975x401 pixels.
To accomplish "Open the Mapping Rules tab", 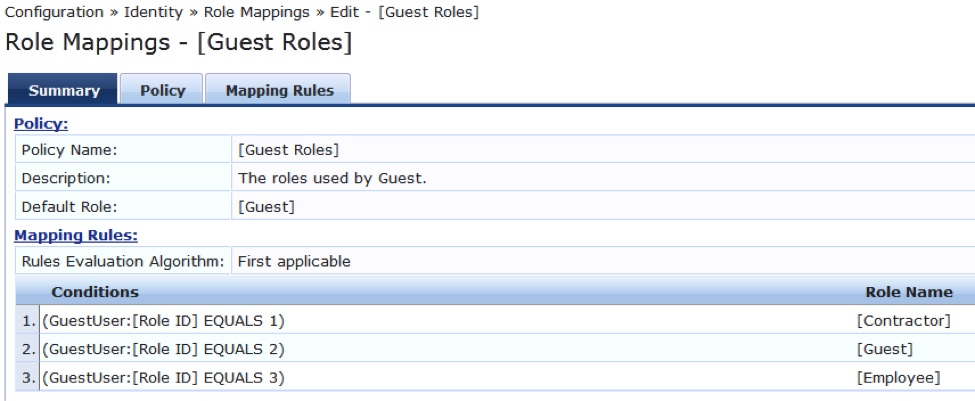I will pyautogui.click(x=279, y=90).
